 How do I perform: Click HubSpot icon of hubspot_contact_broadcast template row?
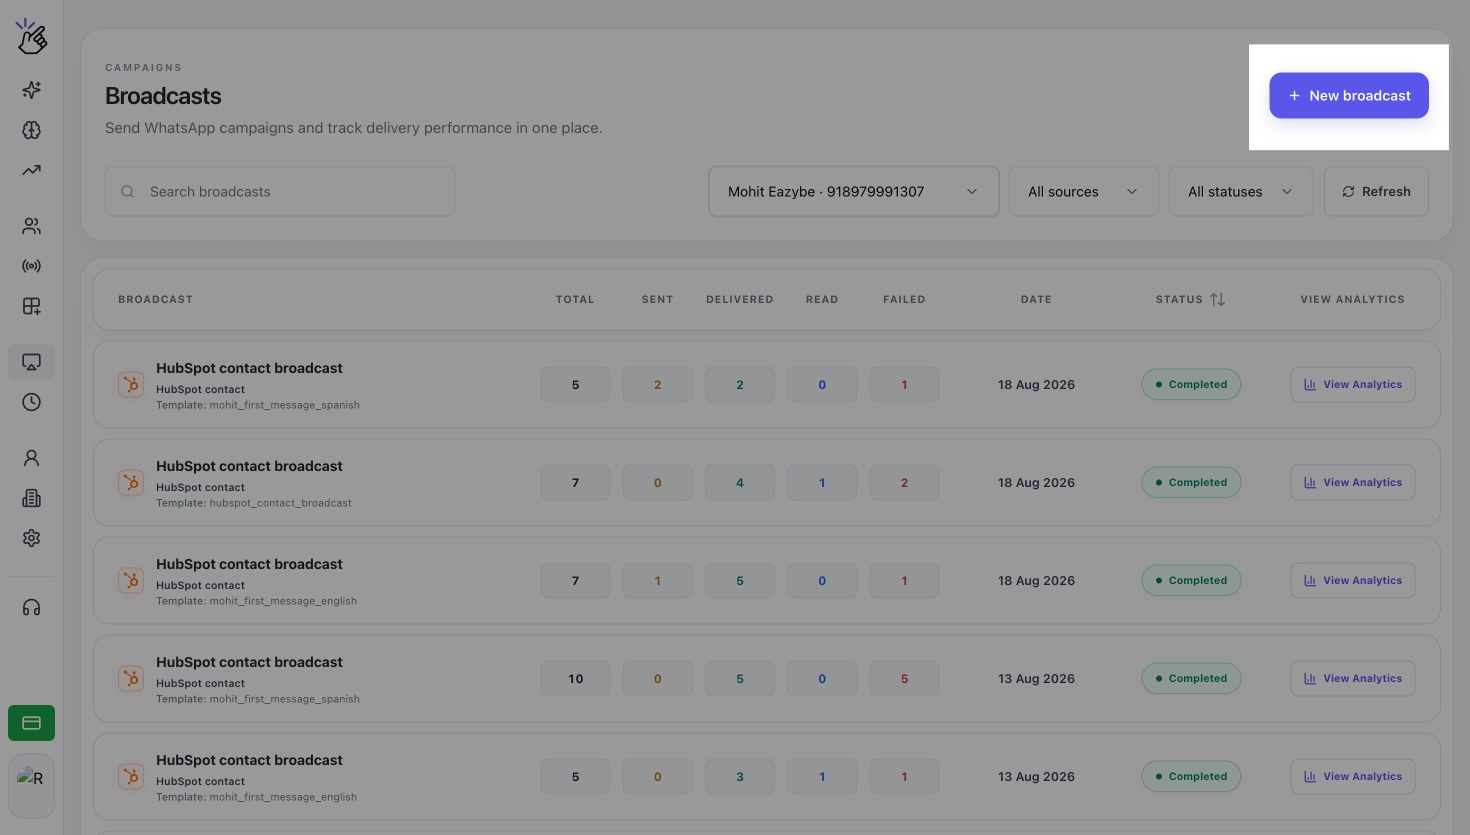pyautogui.click(x=131, y=483)
